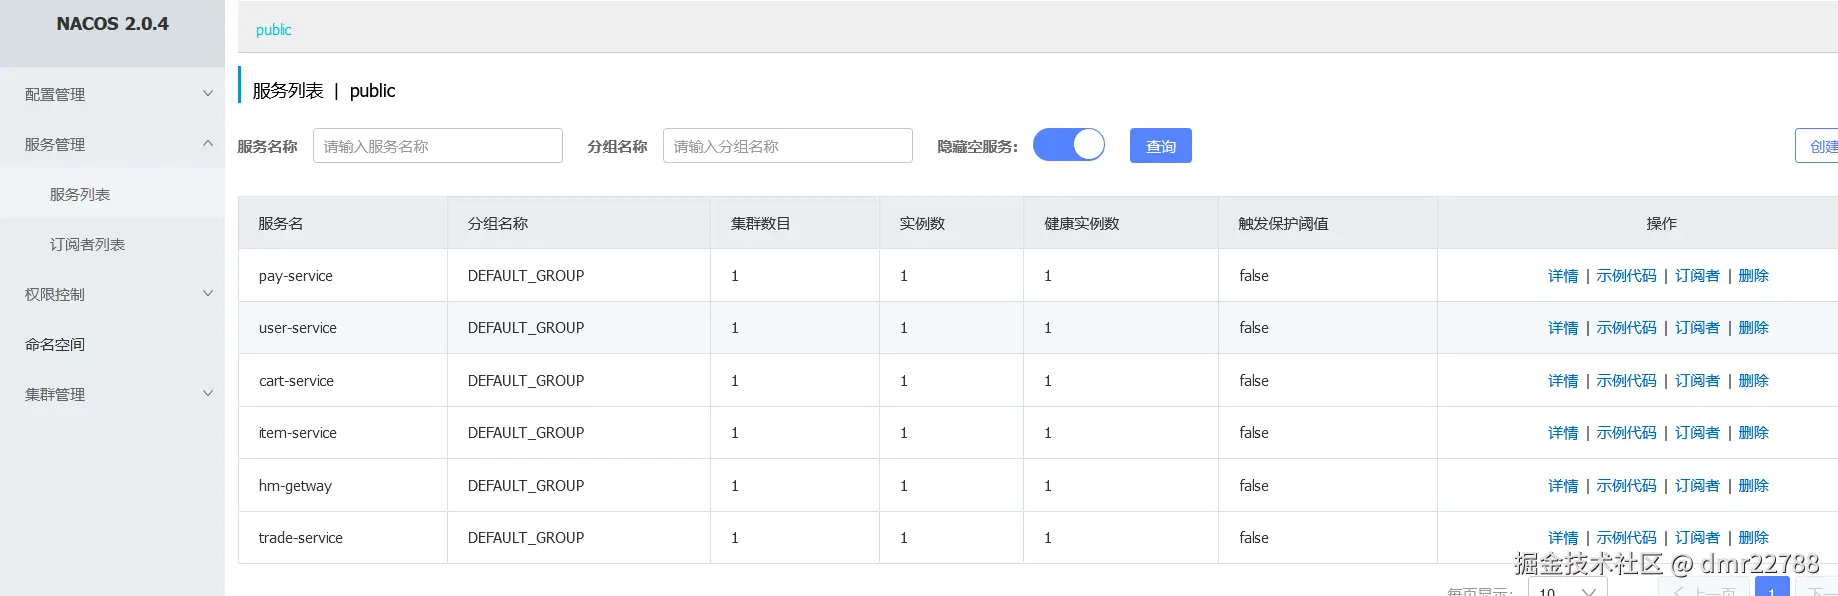
Task: Focus the 服务名称 input field
Action: [437, 146]
